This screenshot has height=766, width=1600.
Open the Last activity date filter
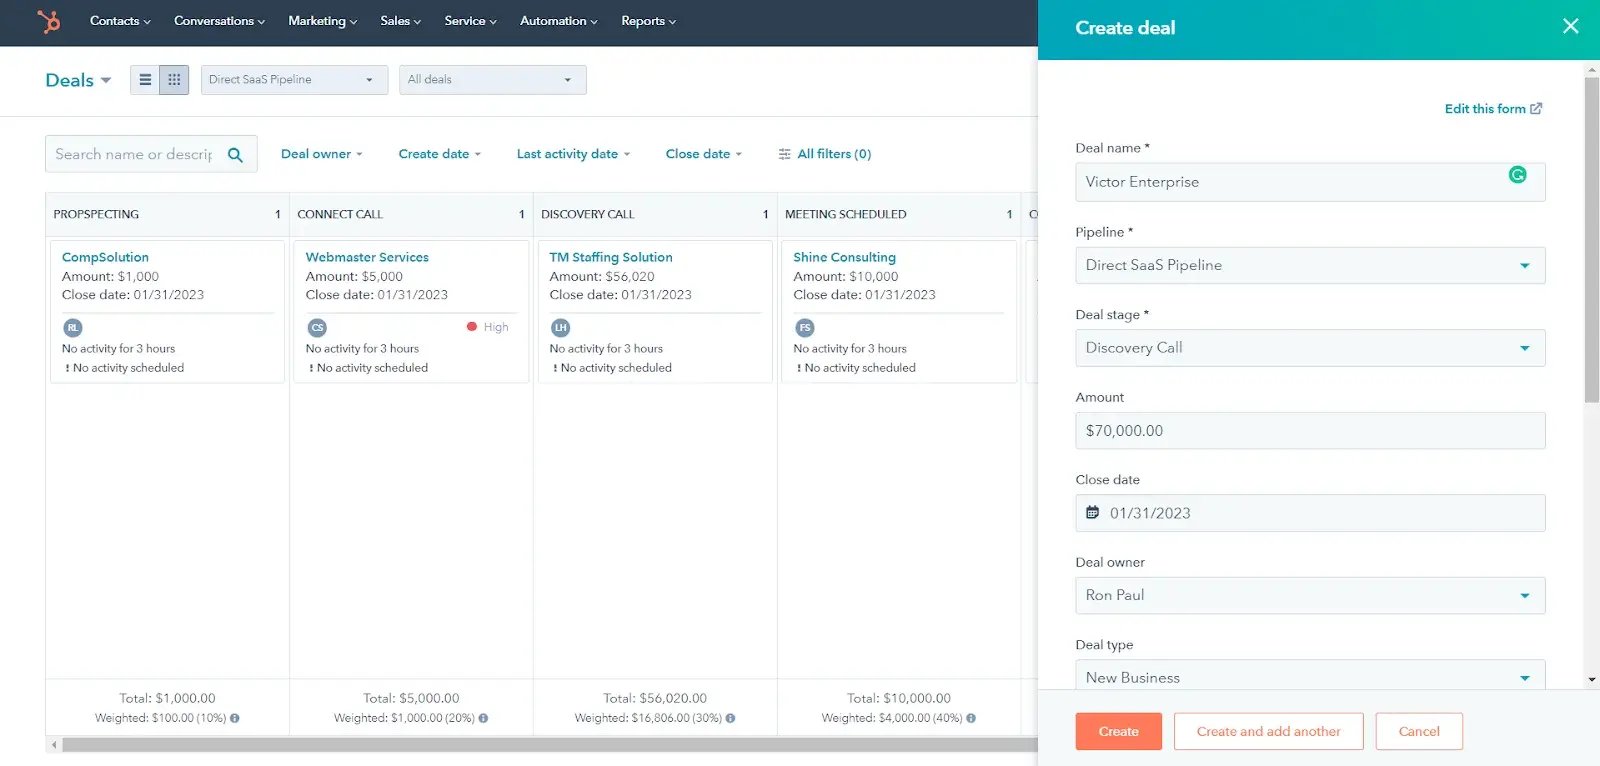pos(573,154)
